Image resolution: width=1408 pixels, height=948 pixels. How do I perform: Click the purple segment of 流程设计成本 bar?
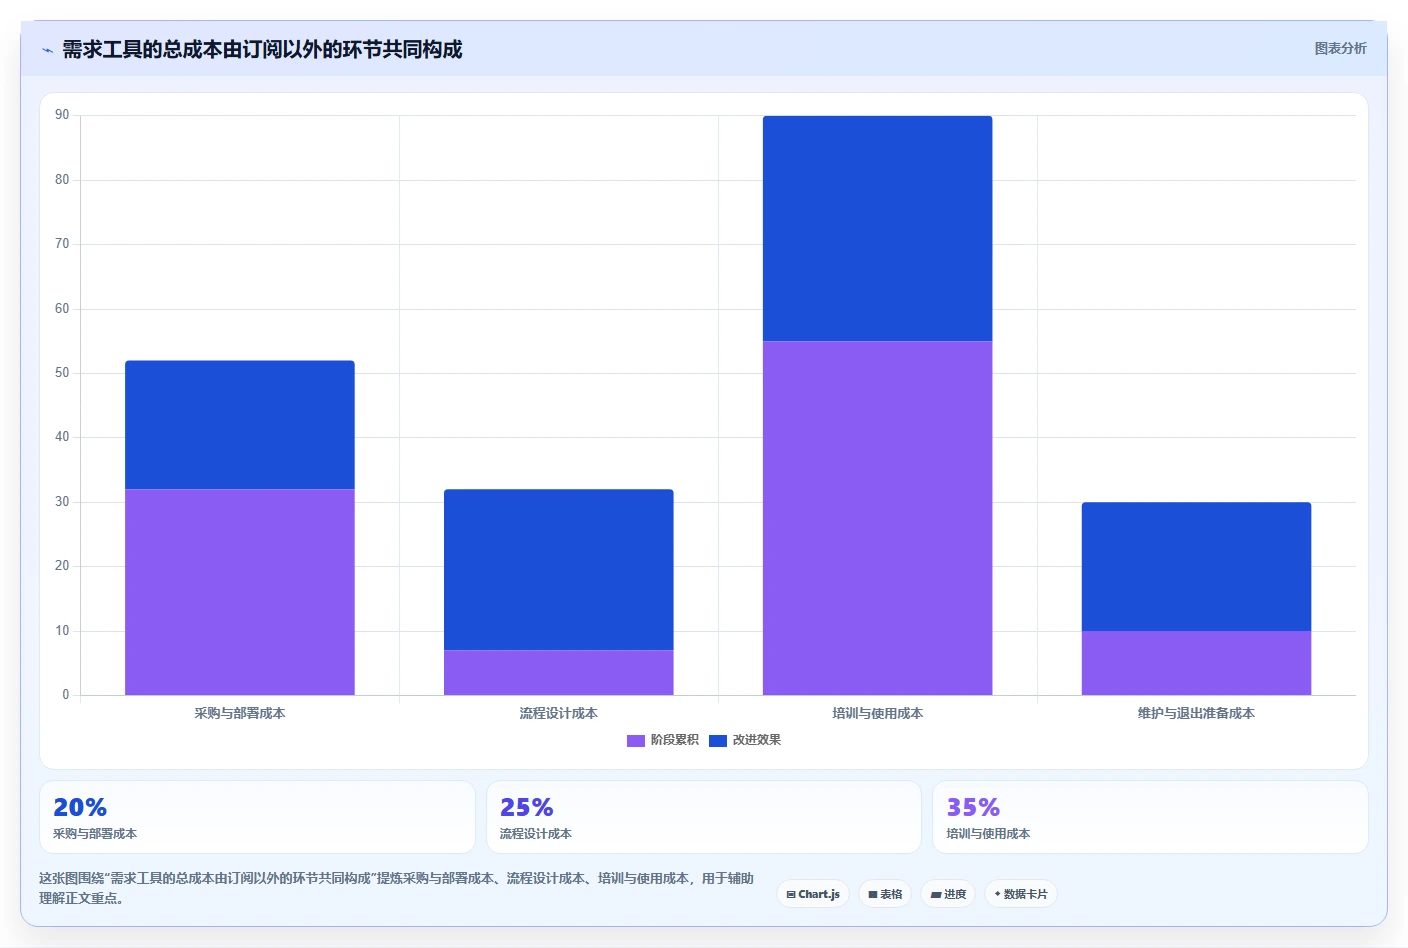[558, 673]
